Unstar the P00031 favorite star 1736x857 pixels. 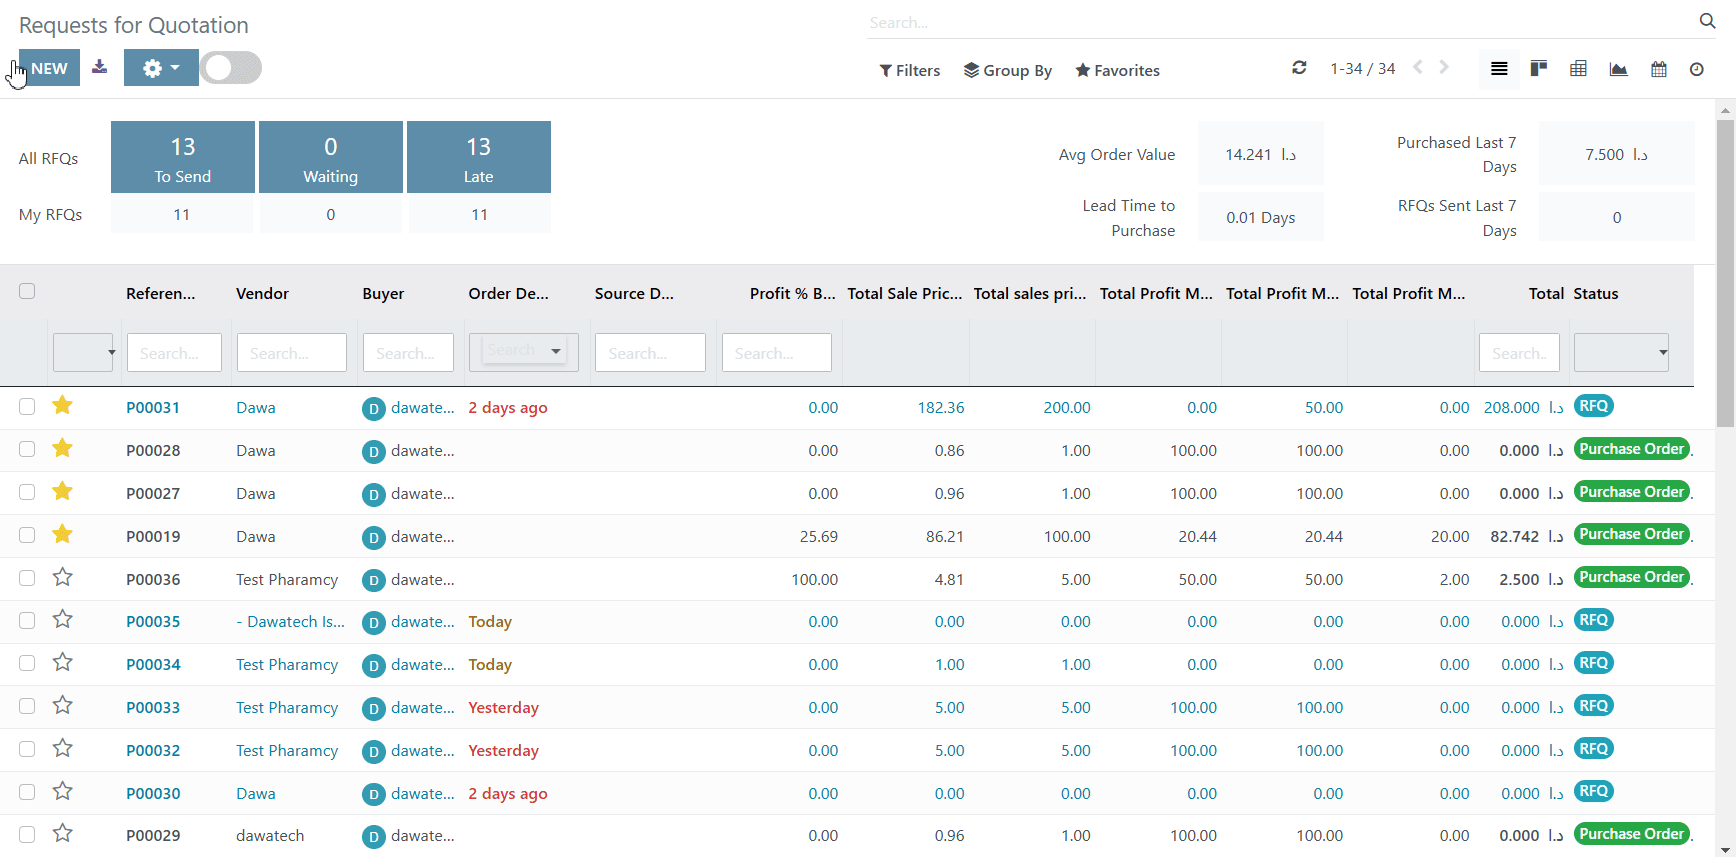click(62, 405)
